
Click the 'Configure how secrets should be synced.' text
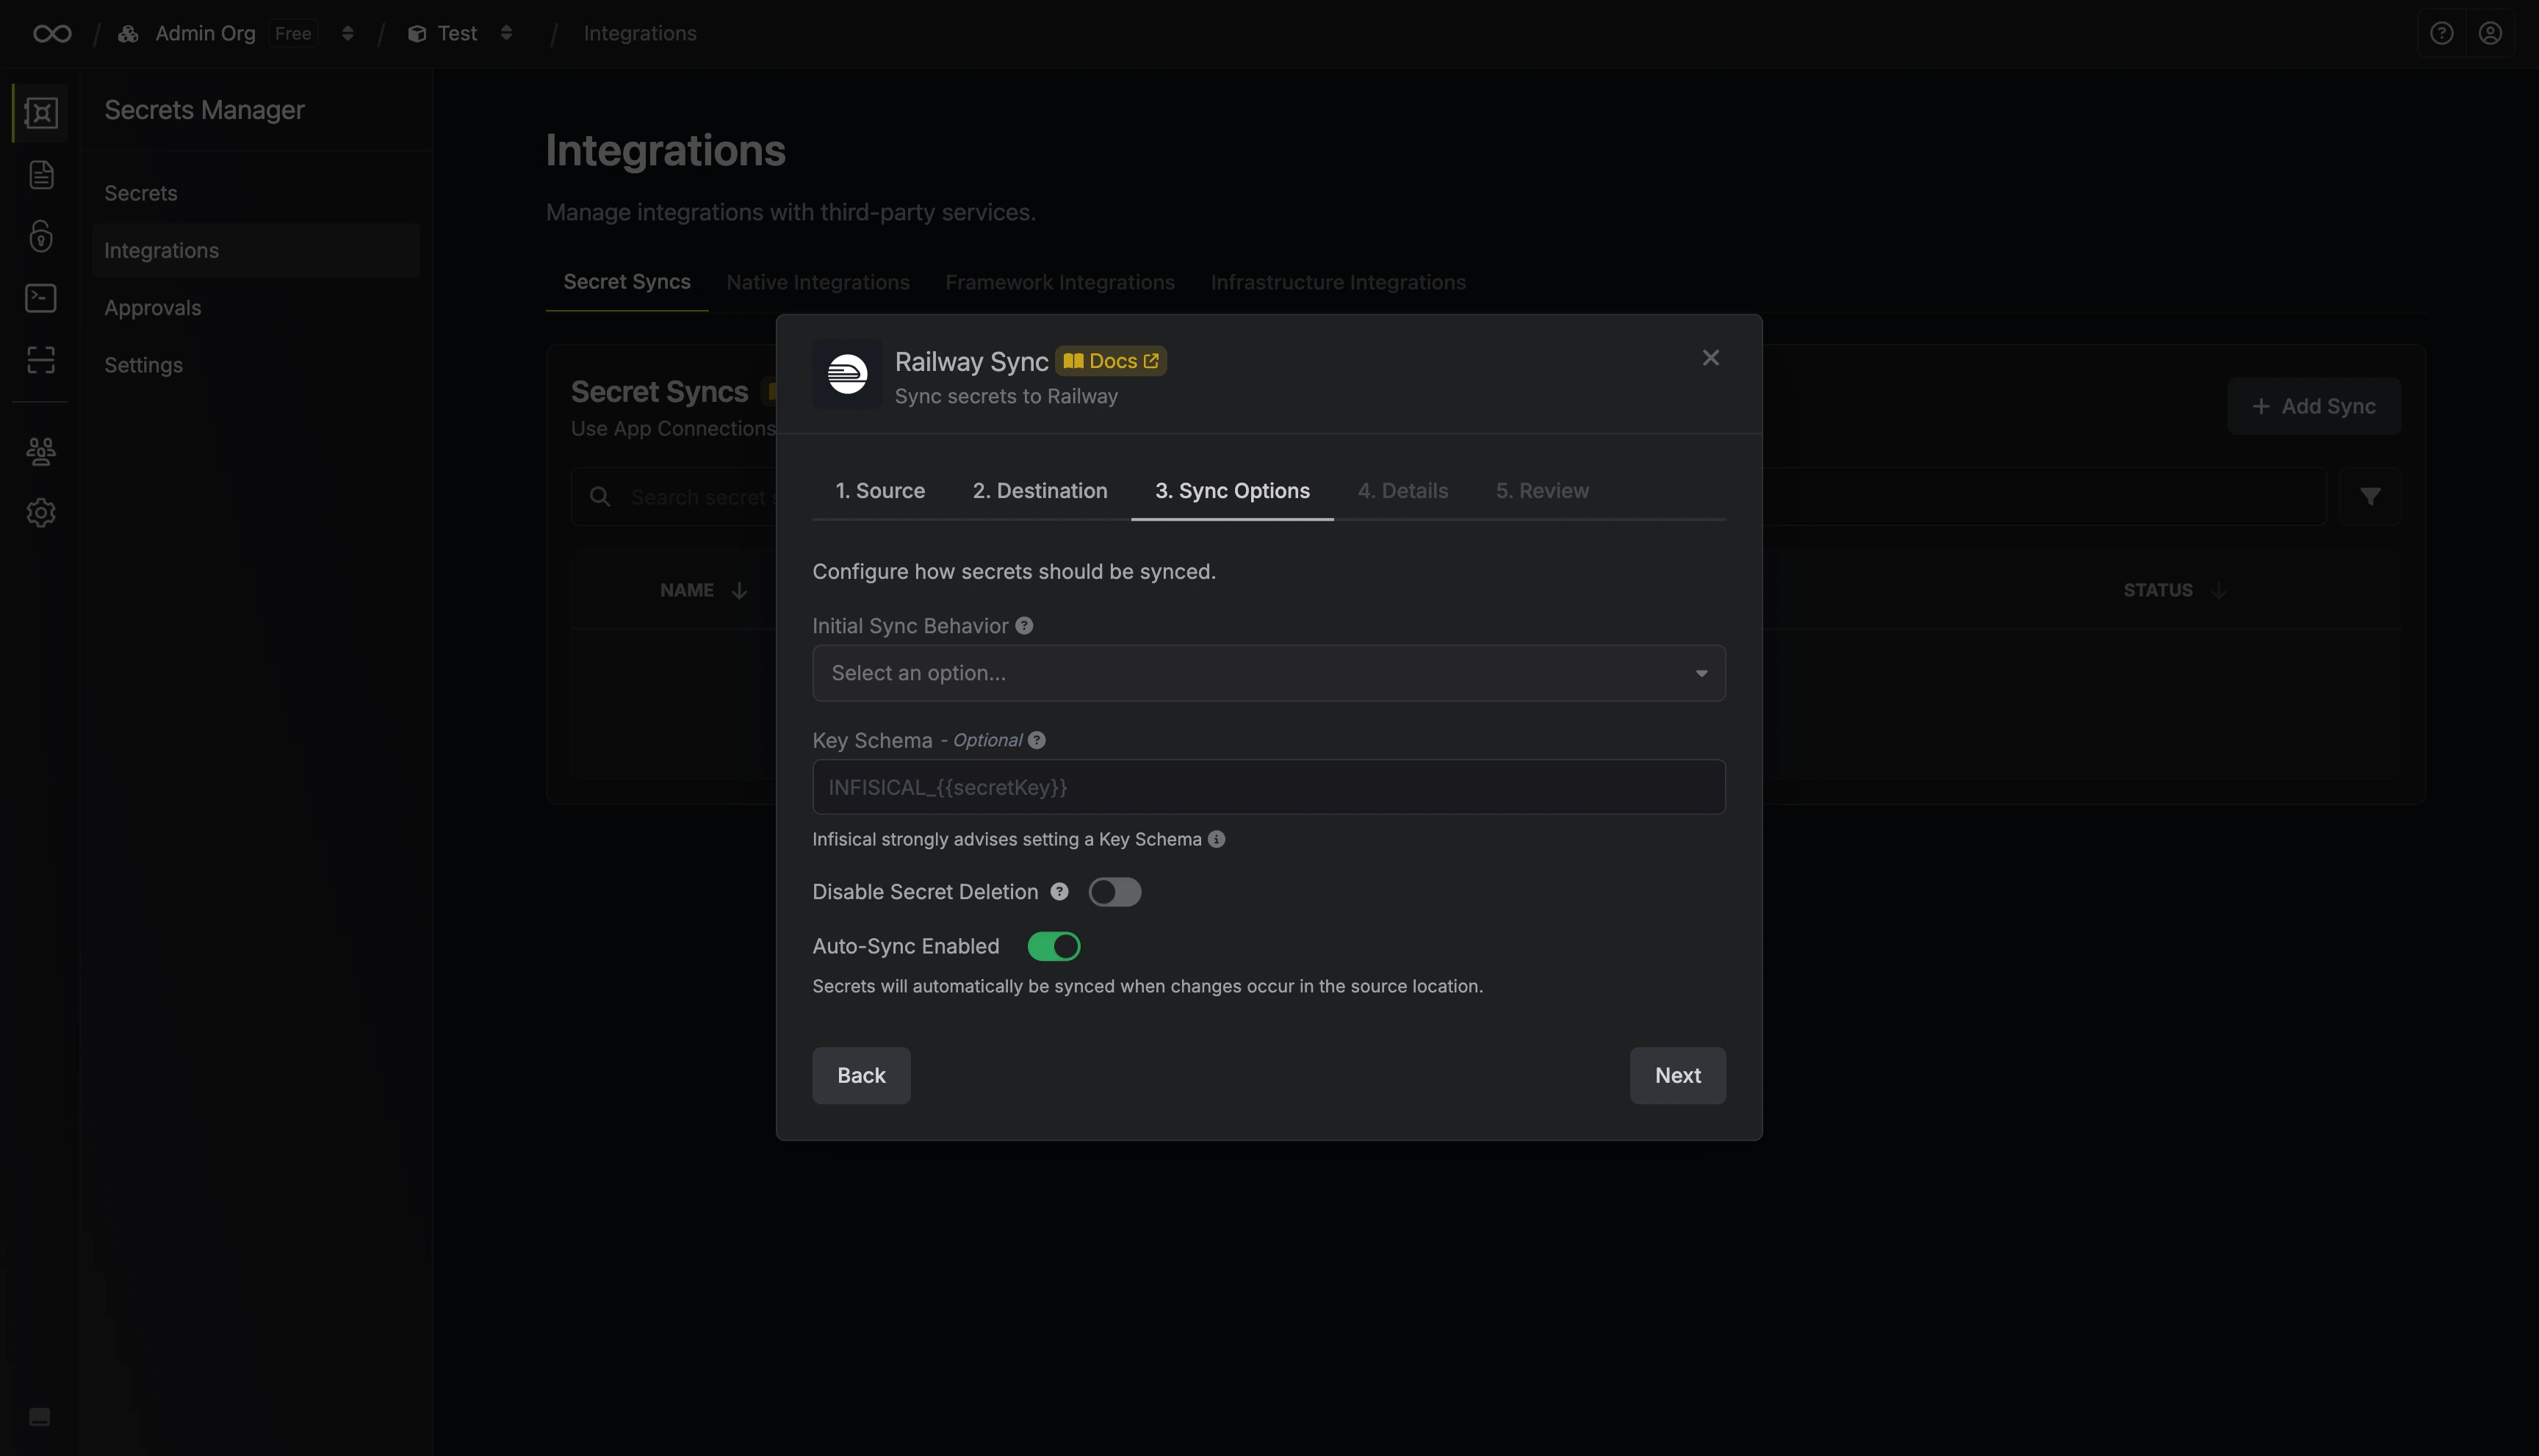coord(1014,572)
